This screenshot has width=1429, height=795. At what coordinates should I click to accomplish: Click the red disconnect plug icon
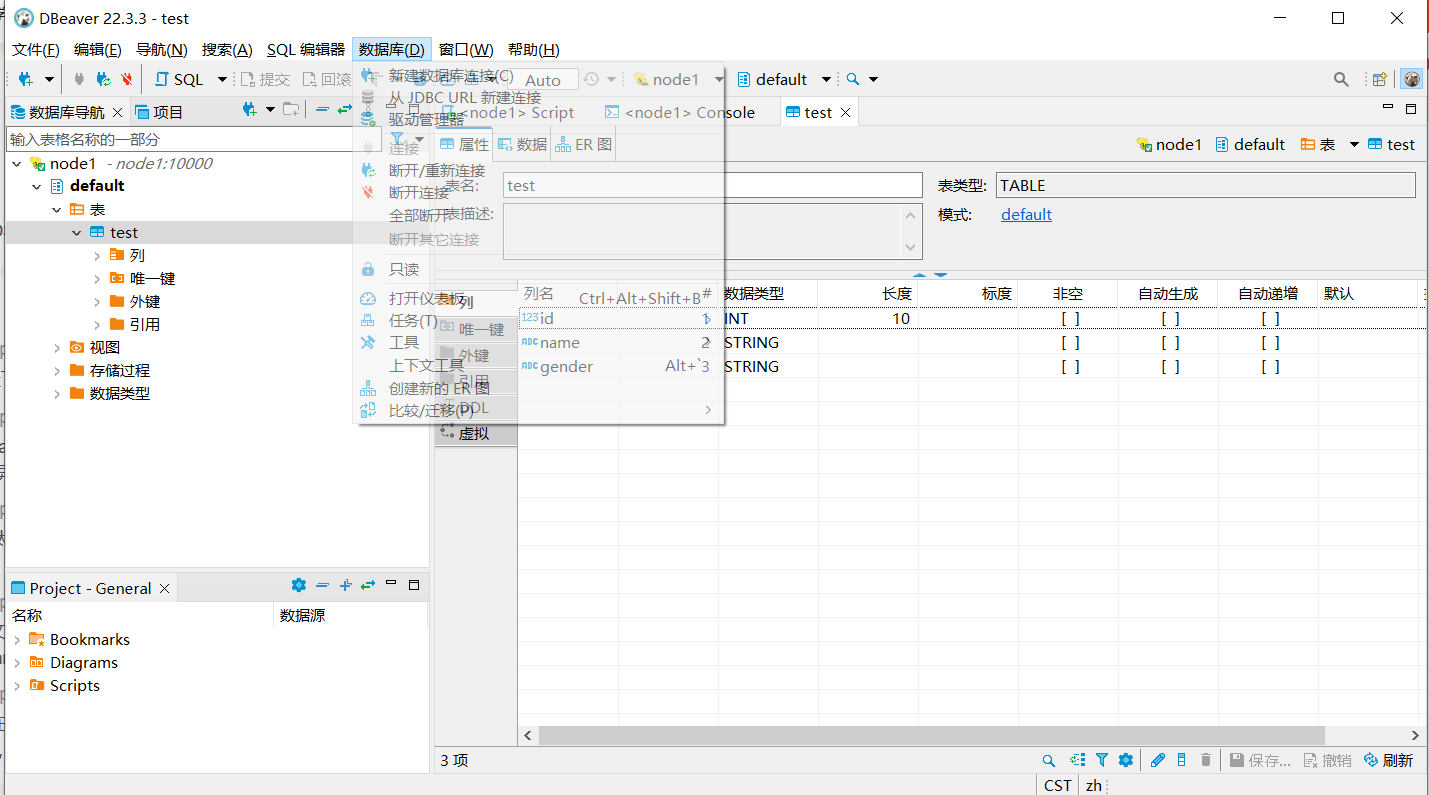coord(127,79)
